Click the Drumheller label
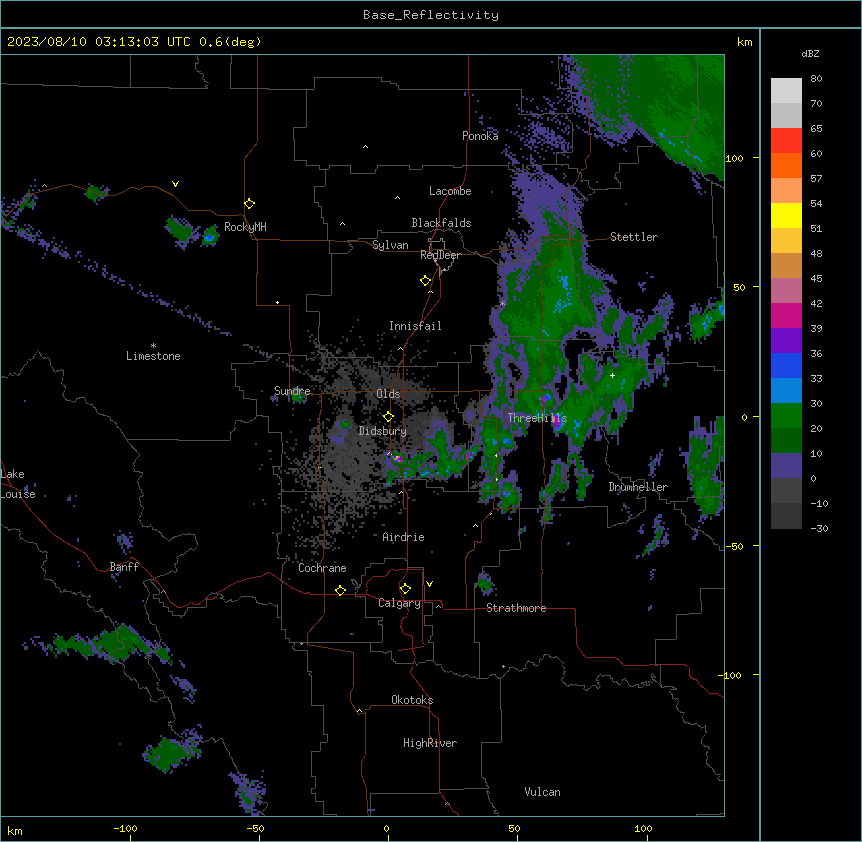The height and width of the screenshot is (842, 862). tap(638, 487)
